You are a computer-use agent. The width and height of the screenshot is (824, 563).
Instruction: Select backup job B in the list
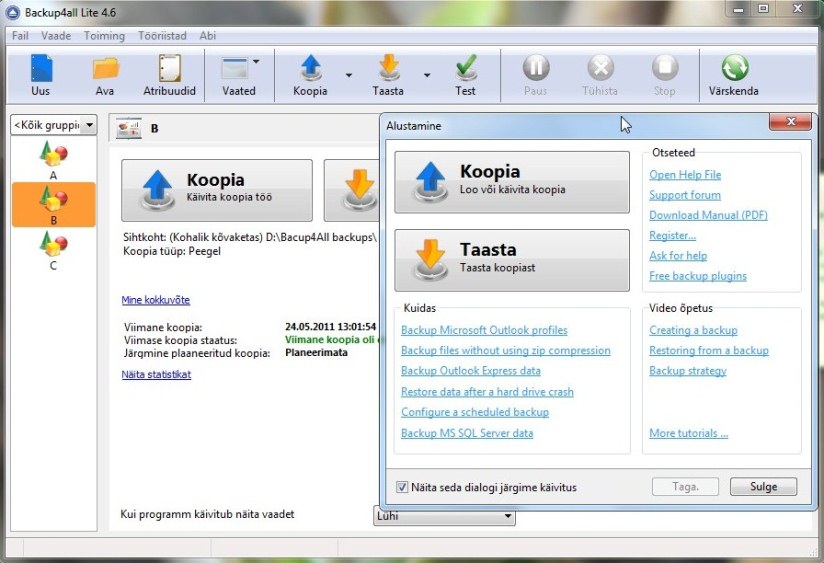tap(53, 204)
